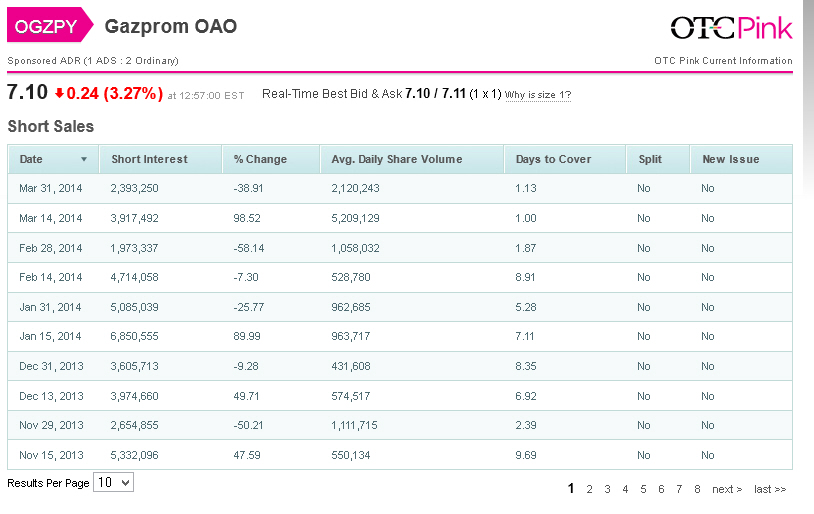Click the 'last >>' pagination link
814x514 pixels.
[770, 489]
